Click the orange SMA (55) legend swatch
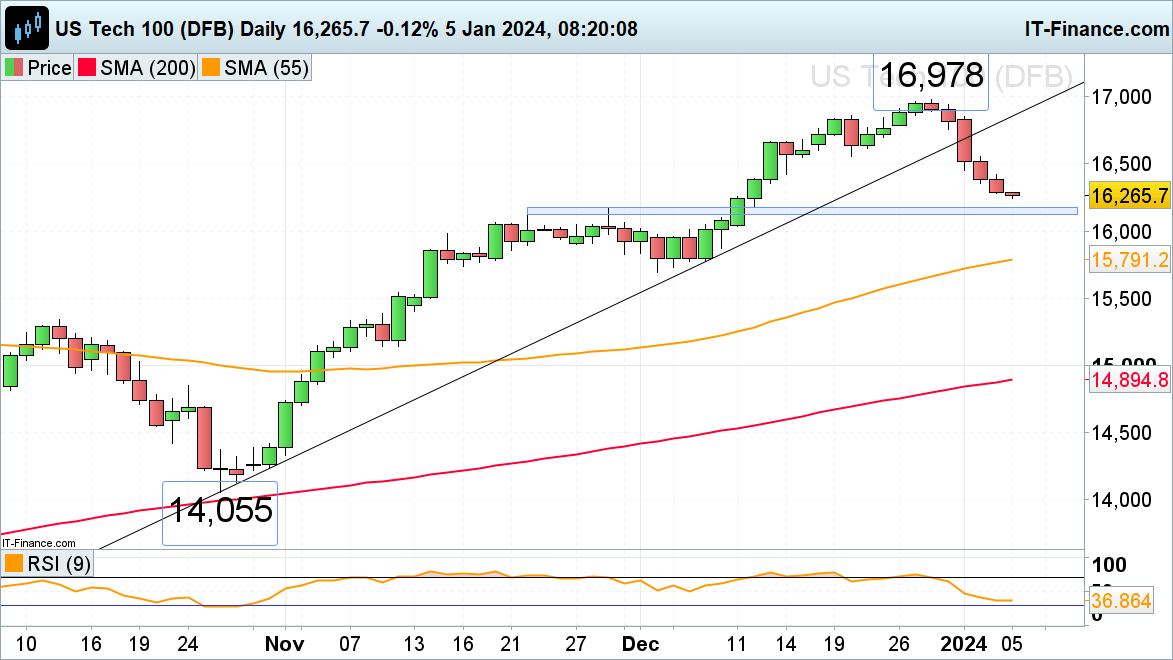Viewport: 1173px width, 660px height. point(211,68)
